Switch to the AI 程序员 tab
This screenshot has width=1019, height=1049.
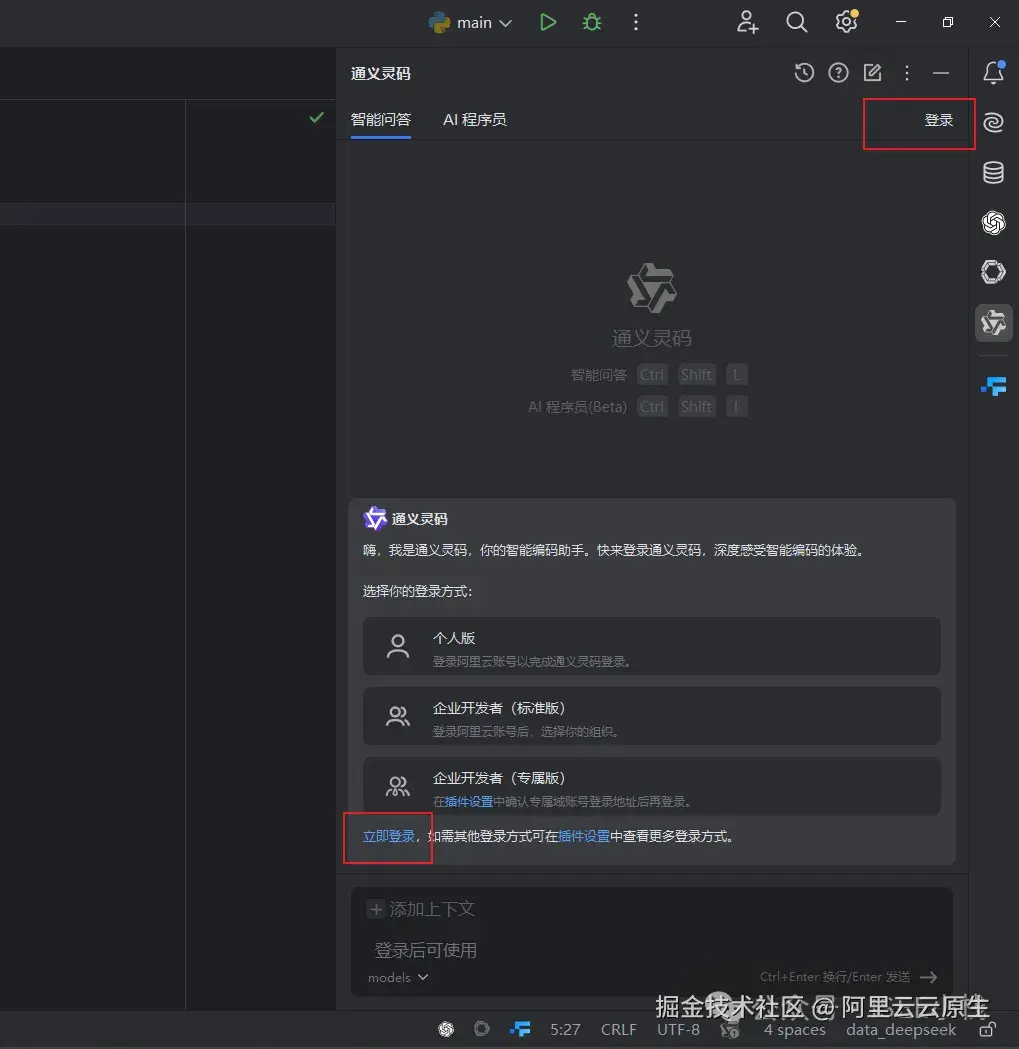(x=475, y=118)
